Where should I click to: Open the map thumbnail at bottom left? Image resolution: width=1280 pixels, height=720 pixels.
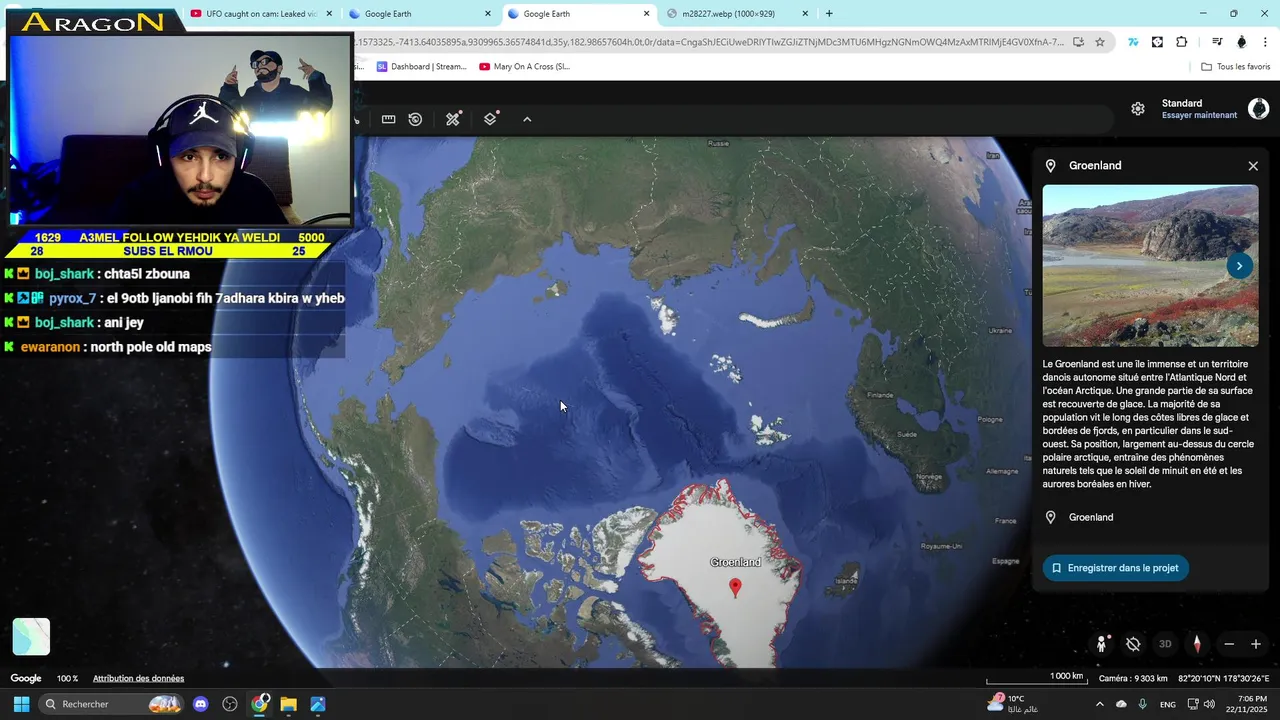pos(31,636)
